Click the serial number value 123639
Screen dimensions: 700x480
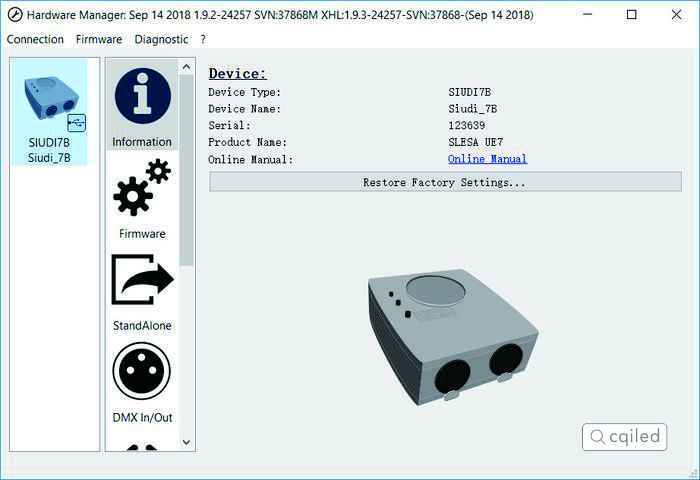click(467, 125)
